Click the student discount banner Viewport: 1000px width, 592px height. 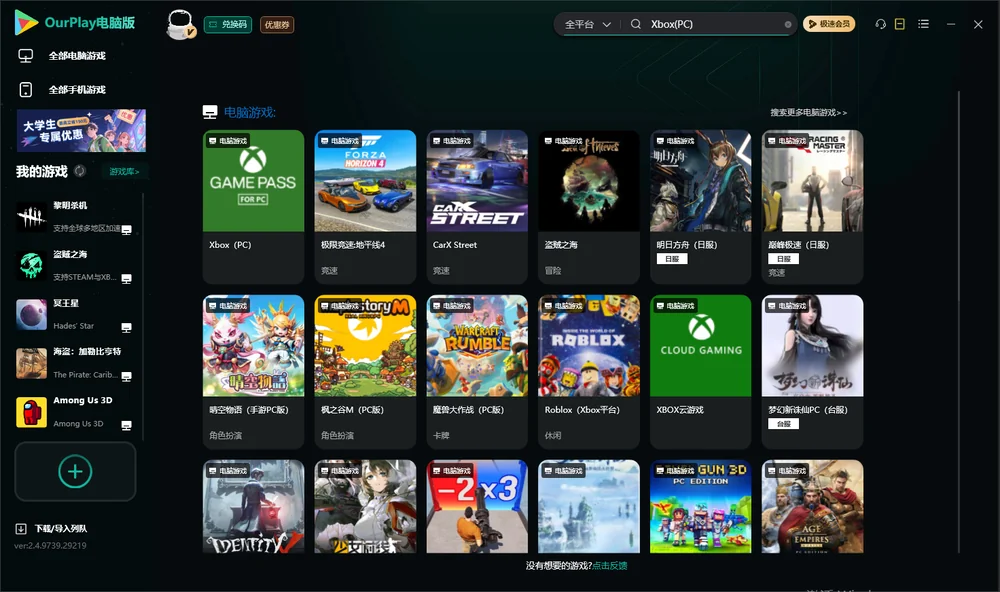(81, 130)
